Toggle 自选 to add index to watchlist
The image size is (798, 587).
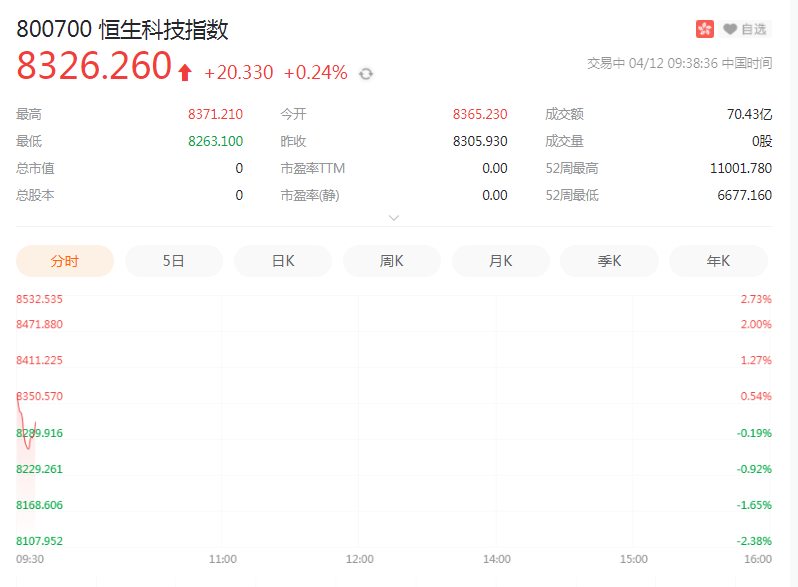[x=745, y=29]
